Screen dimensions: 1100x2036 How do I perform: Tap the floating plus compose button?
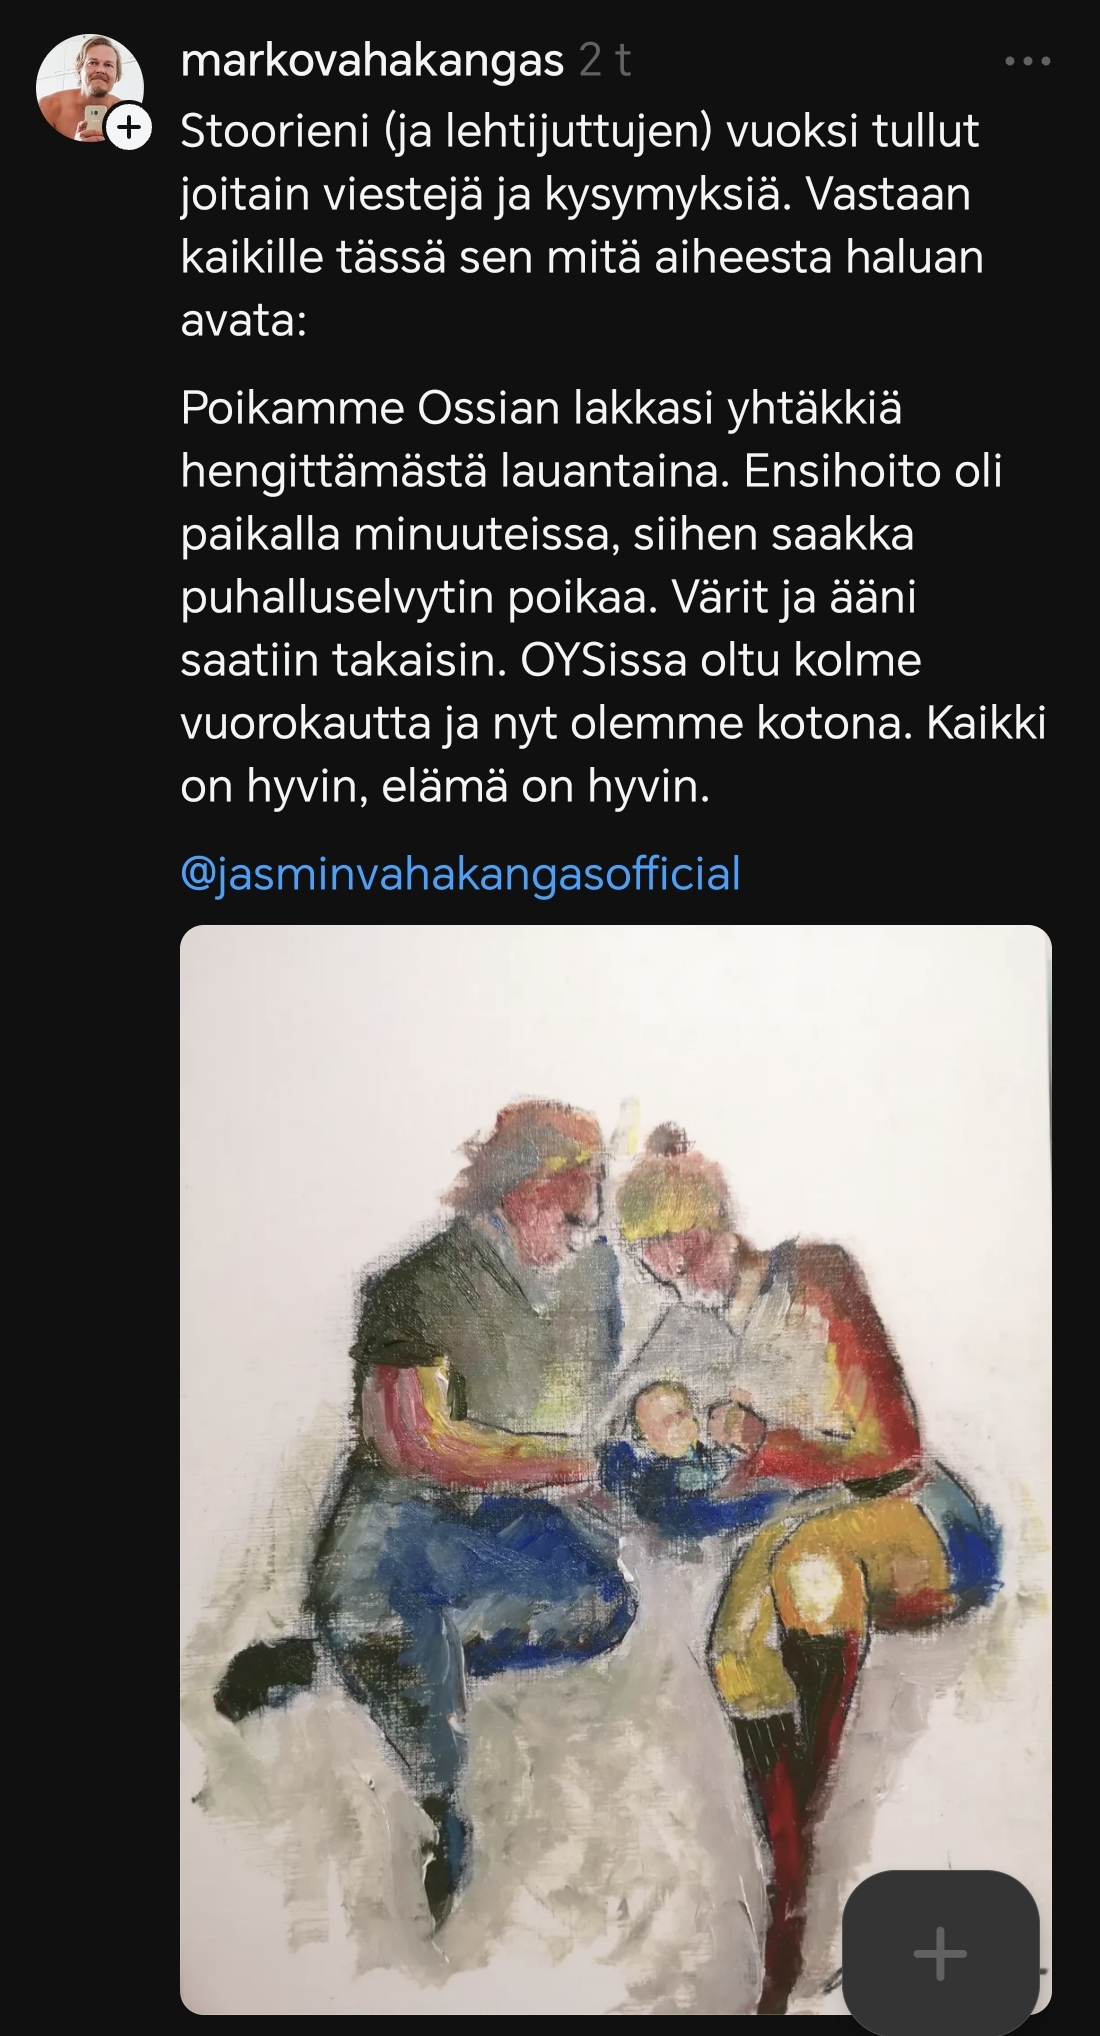pos(941,1951)
